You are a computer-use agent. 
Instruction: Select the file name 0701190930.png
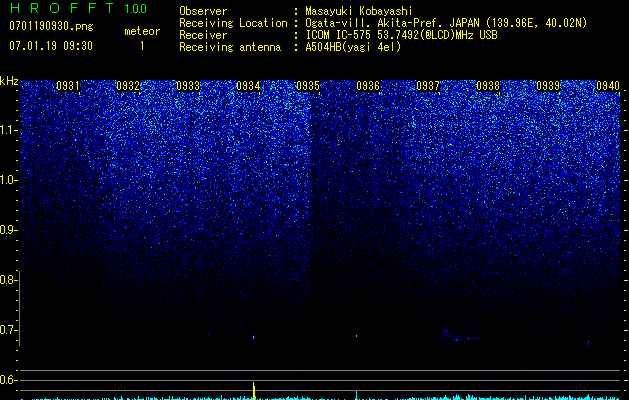[51, 26]
